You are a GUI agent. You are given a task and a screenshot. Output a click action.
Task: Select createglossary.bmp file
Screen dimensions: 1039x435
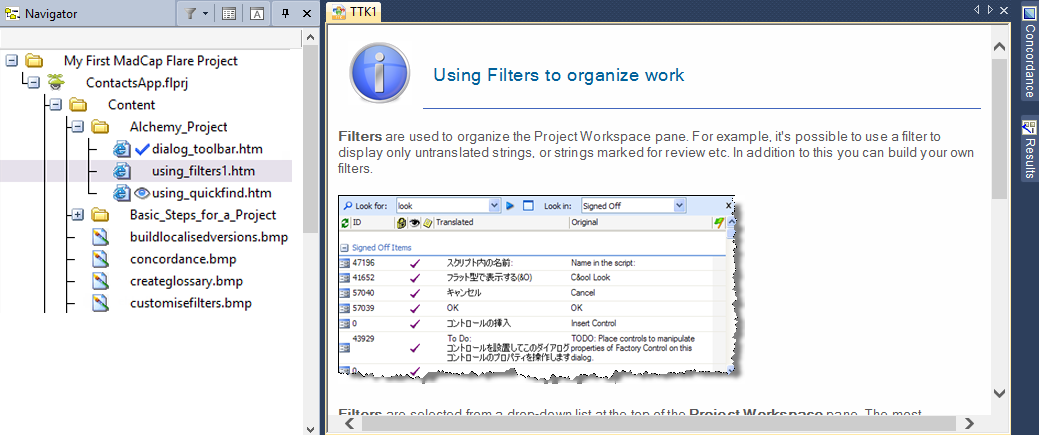coord(186,281)
